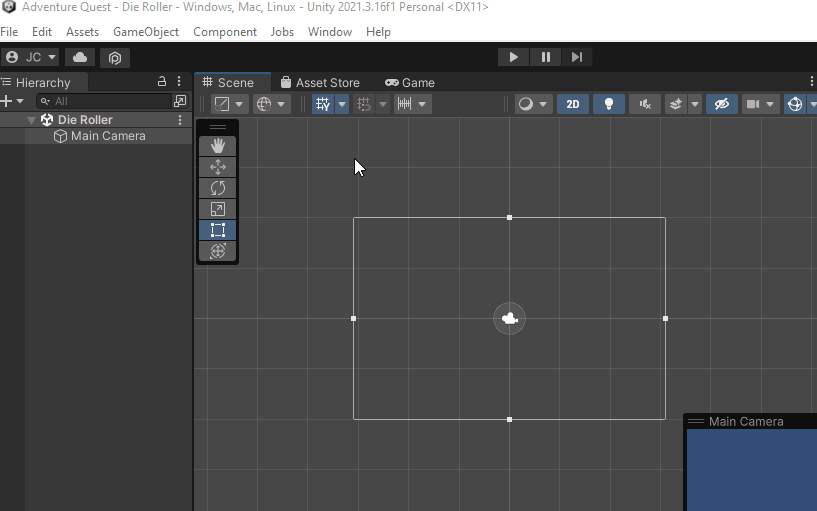Open handle rotation global/local dropdown

[x=271, y=104]
